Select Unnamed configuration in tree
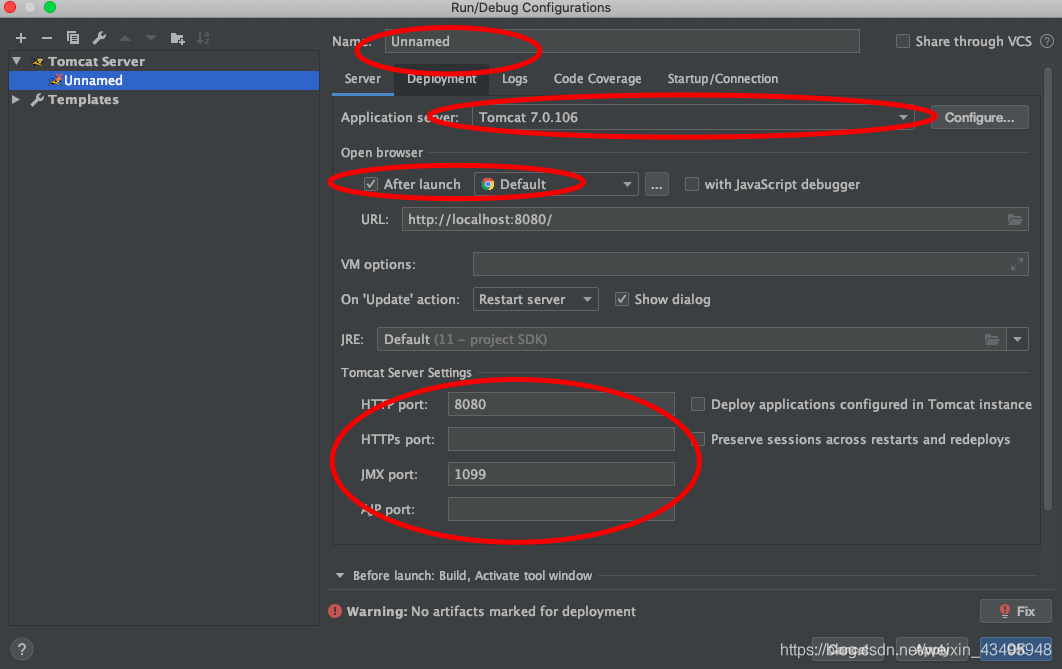The height and width of the screenshot is (669, 1062). coord(164,81)
